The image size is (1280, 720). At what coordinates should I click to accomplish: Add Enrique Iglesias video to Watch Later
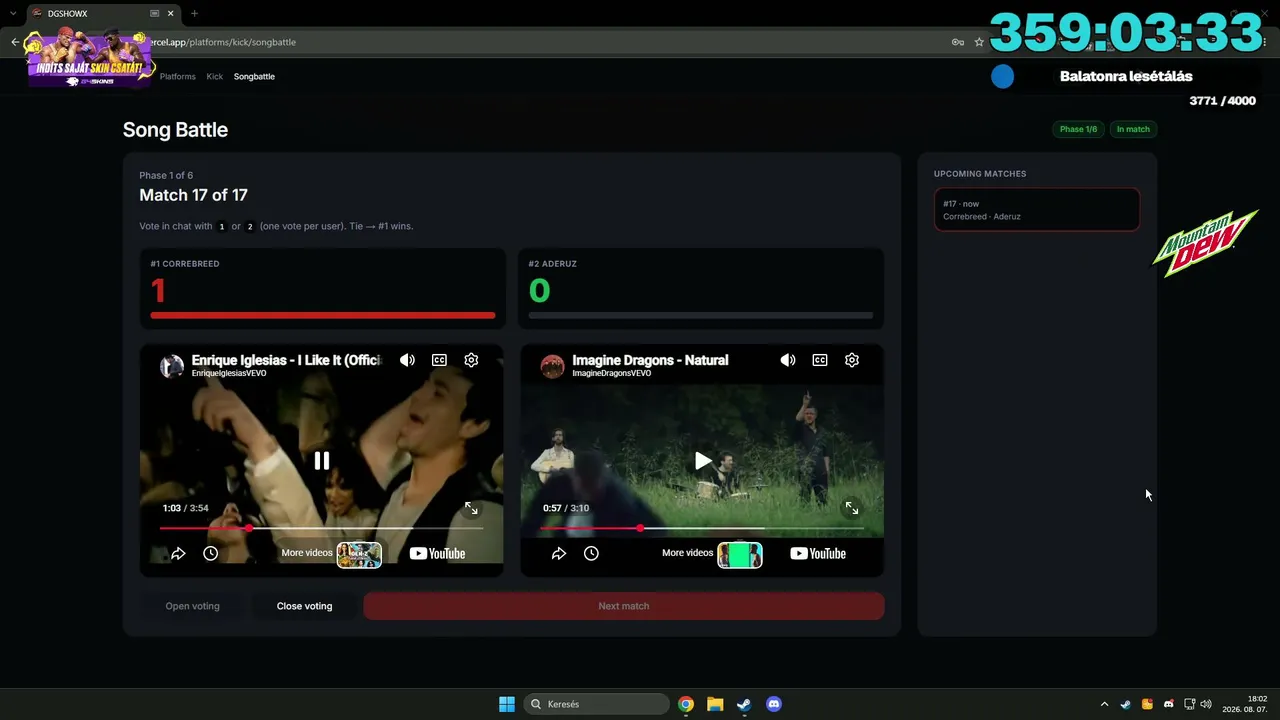(210, 553)
